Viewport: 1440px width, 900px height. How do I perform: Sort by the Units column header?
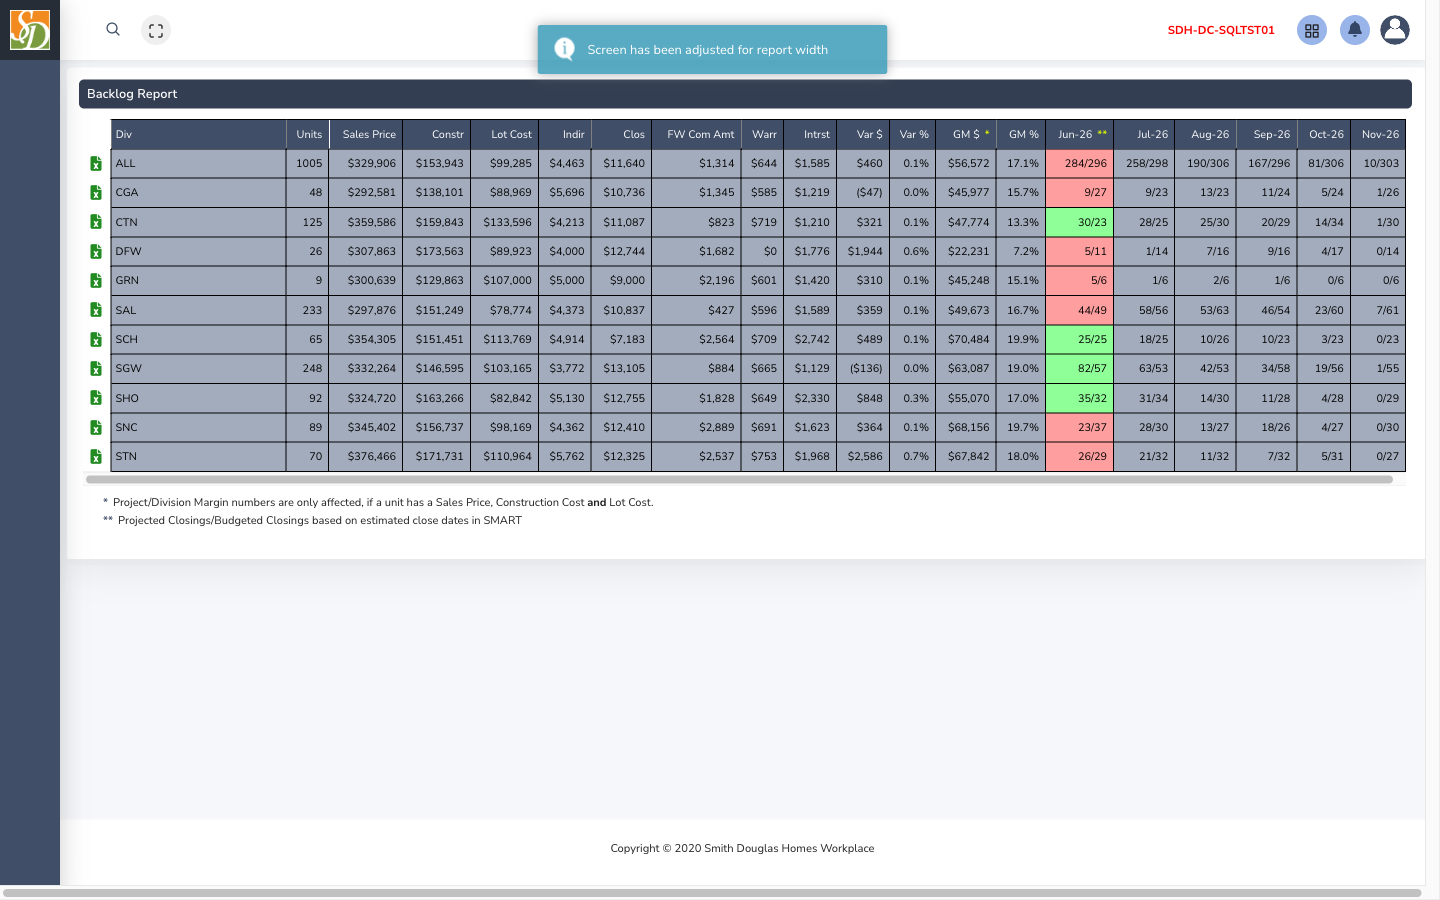[x=308, y=134]
